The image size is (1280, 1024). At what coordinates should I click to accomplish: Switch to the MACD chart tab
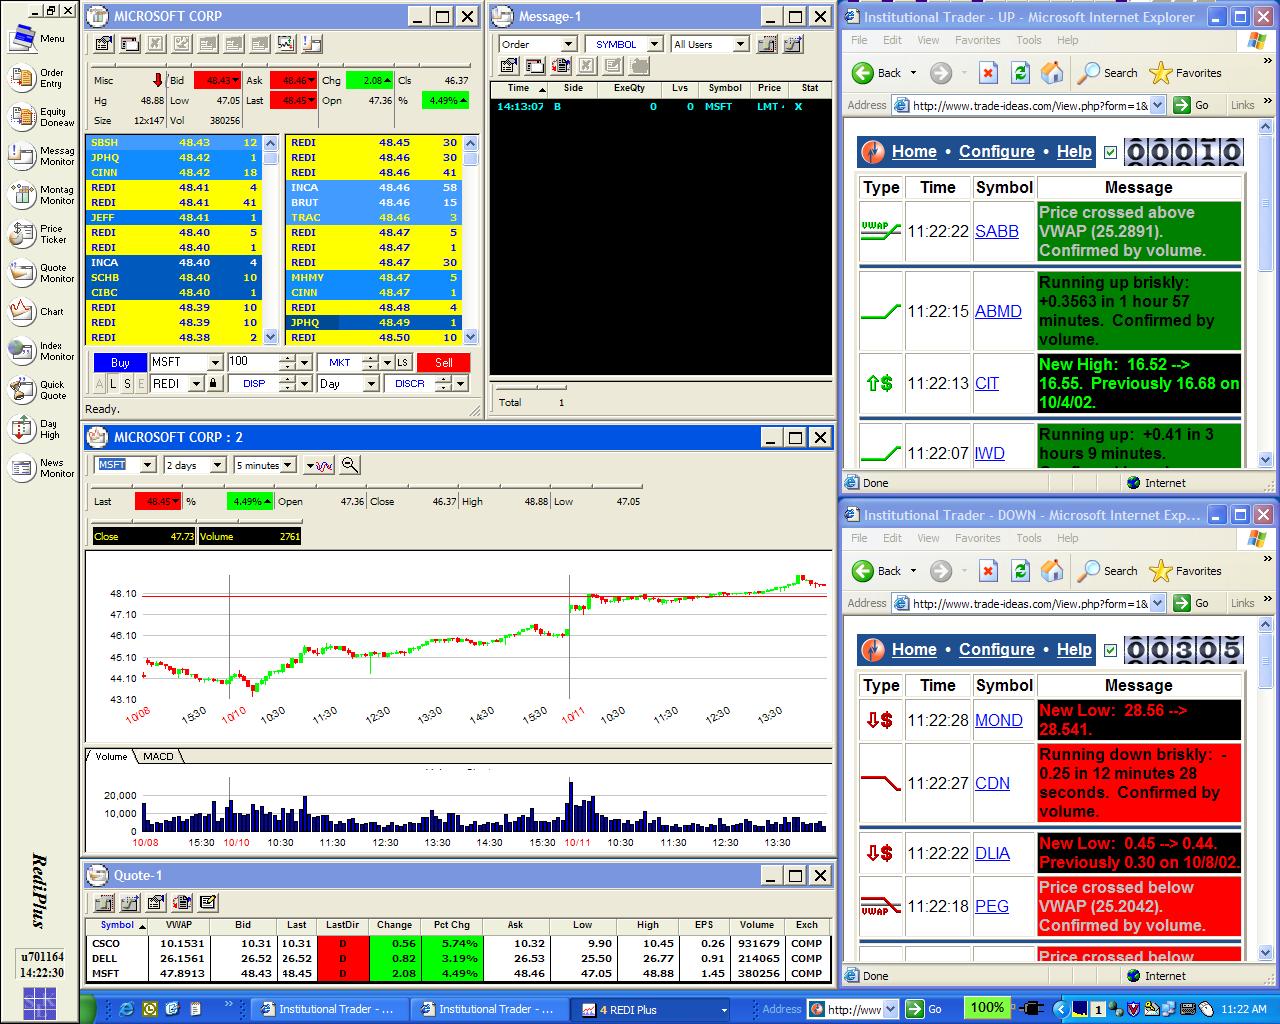pyautogui.click(x=158, y=756)
